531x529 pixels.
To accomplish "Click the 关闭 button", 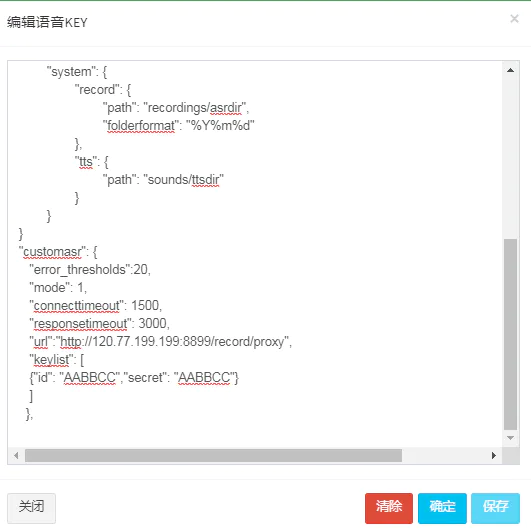I will 31,508.
